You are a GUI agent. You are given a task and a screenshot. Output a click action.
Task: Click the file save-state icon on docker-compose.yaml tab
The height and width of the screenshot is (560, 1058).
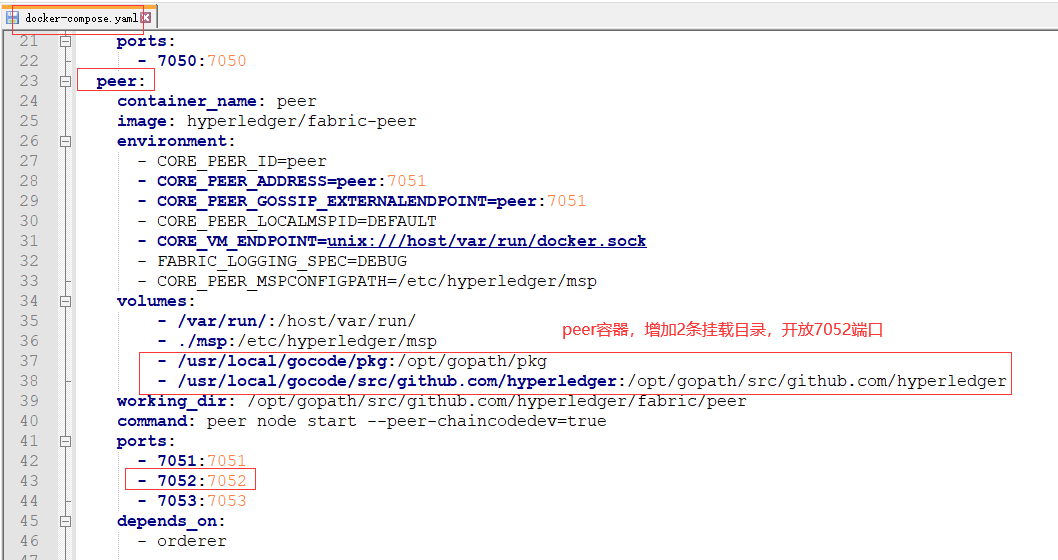pos(13,18)
